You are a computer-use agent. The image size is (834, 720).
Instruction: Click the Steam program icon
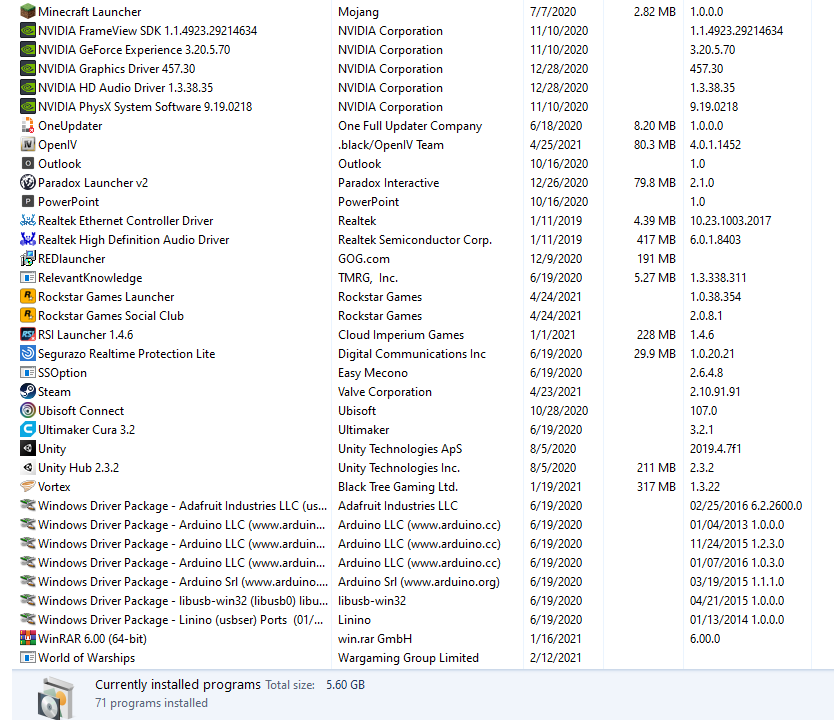pos(28,391)
